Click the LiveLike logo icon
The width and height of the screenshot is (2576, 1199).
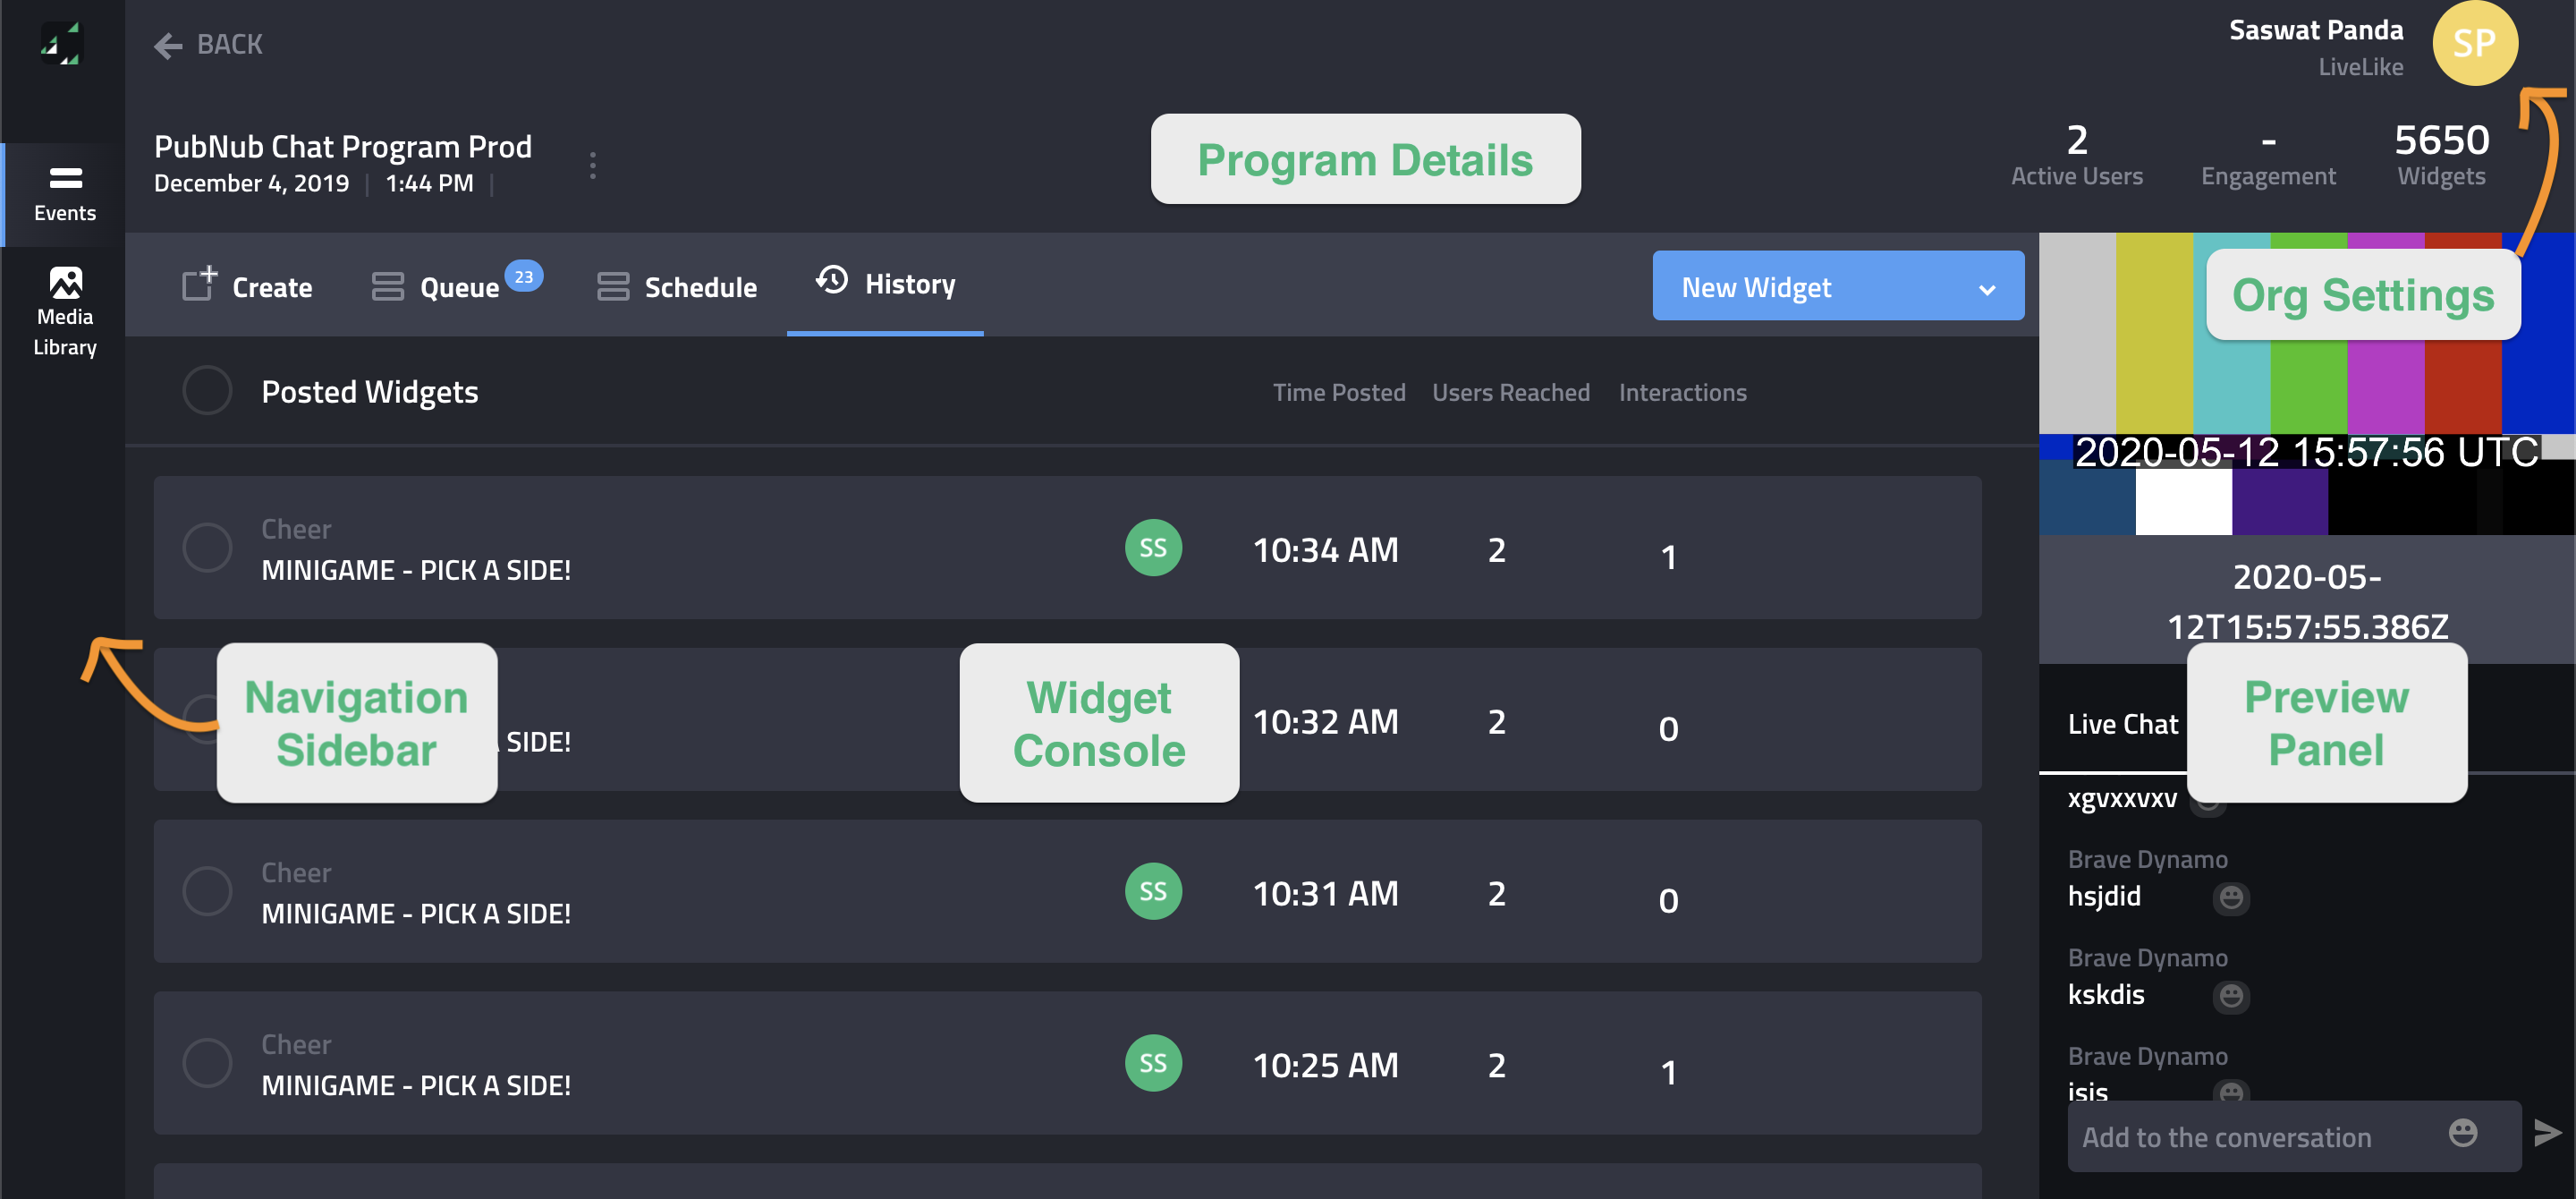pyautogui.click(x=61, y=44)
